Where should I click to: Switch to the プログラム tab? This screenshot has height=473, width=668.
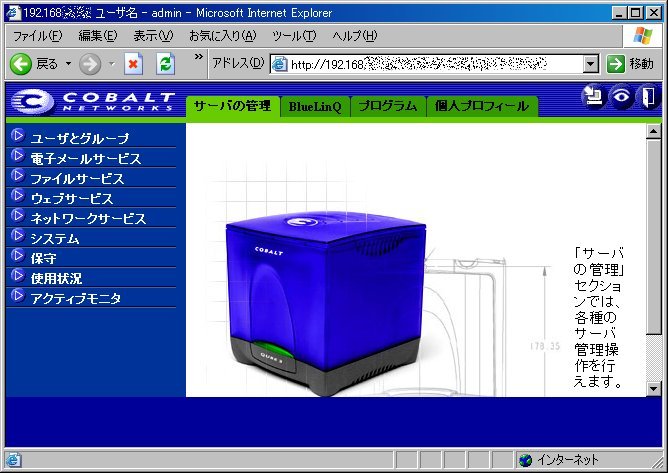(387, 106)
